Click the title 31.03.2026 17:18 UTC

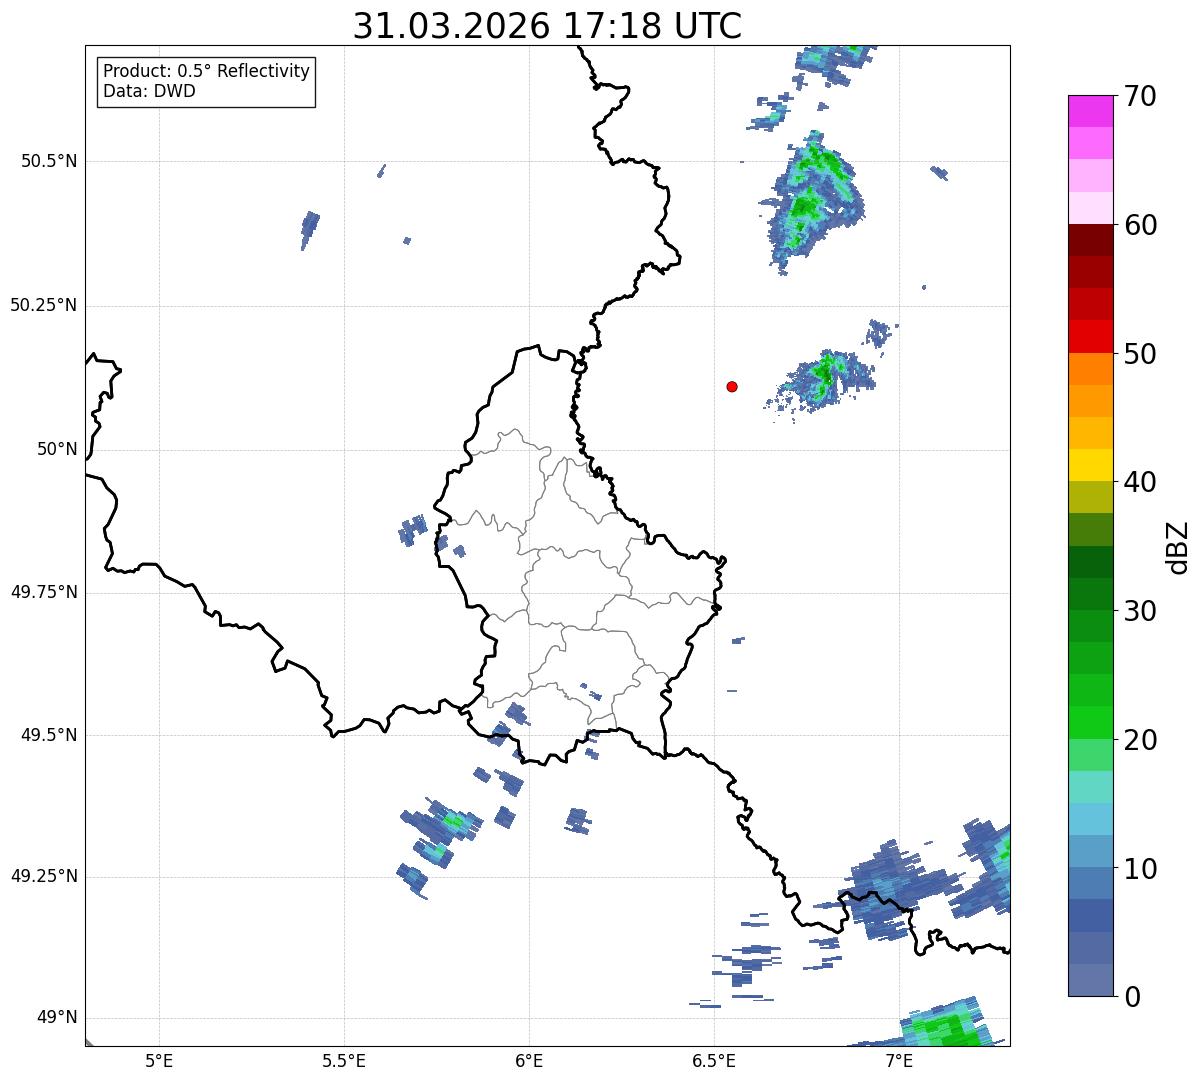click(x=547, y=26)
